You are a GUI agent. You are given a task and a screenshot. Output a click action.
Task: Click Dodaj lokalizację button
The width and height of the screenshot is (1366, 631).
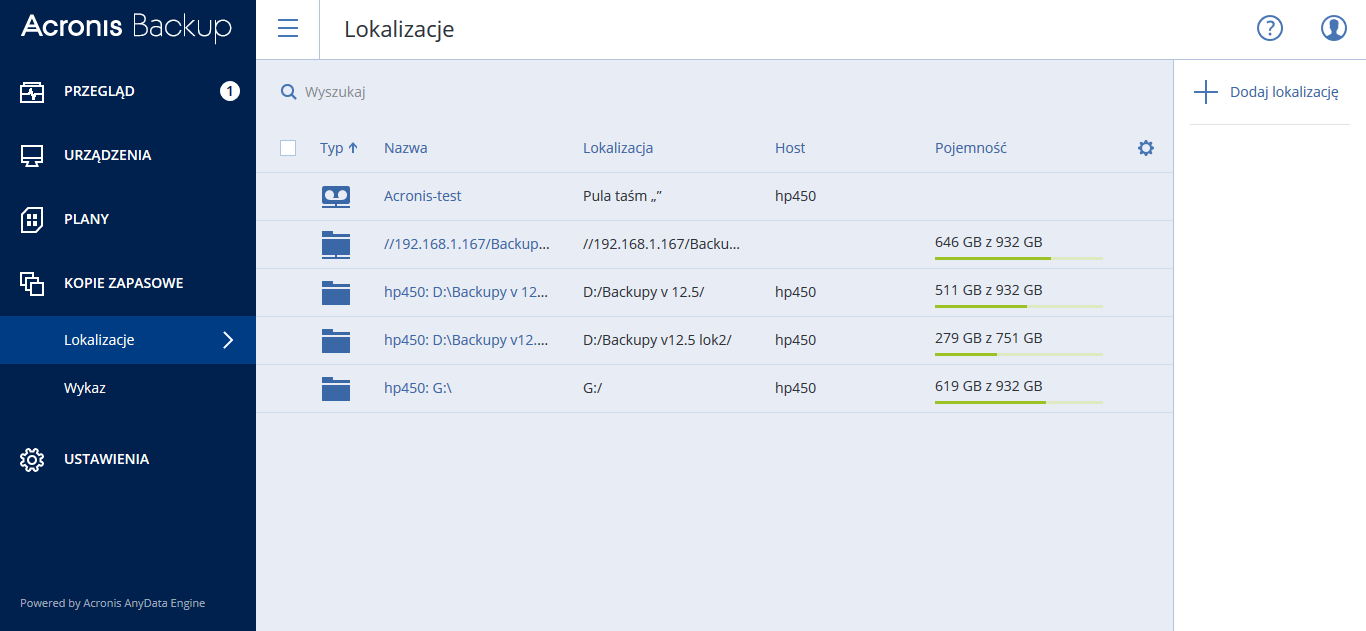tap(1266, 92)
